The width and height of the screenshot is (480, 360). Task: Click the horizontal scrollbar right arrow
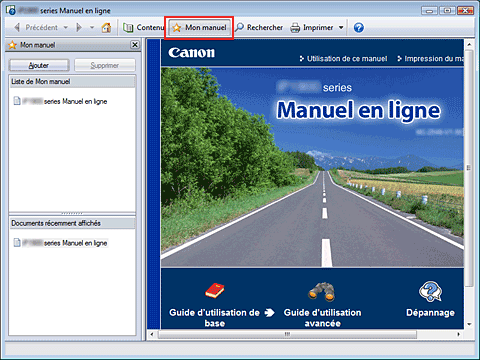[x=459, y=334]
